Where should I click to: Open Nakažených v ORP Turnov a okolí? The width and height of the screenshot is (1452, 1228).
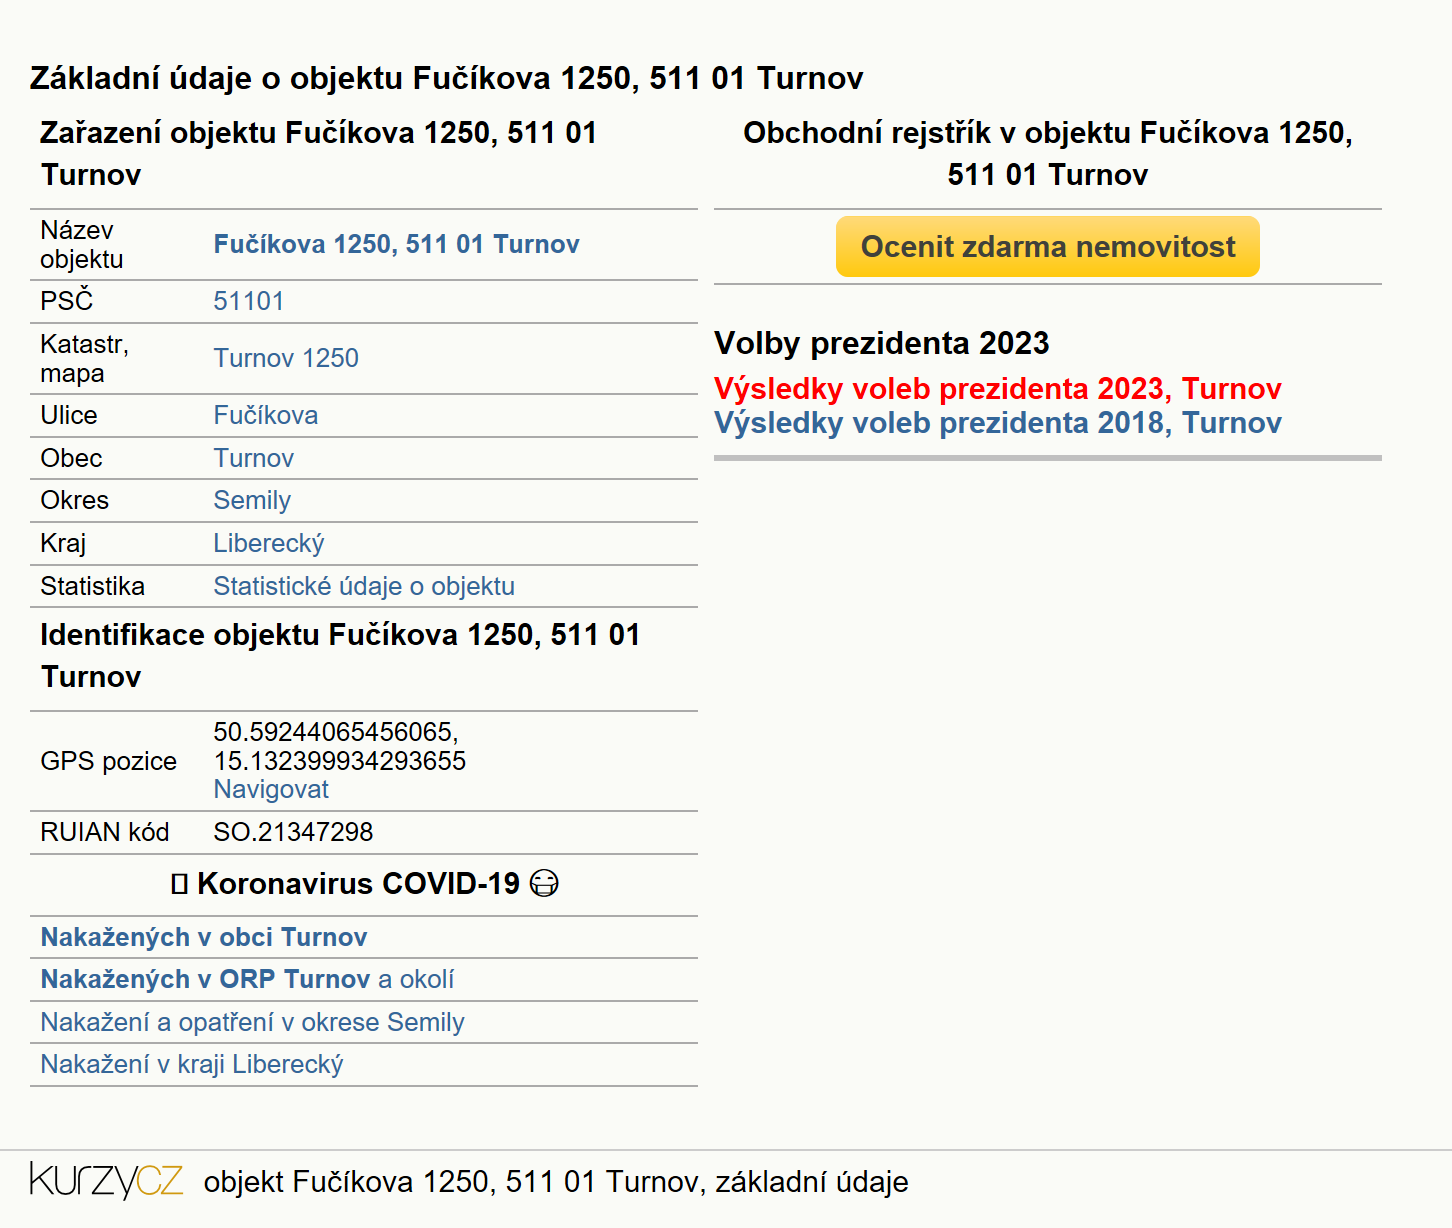point(247,979)
